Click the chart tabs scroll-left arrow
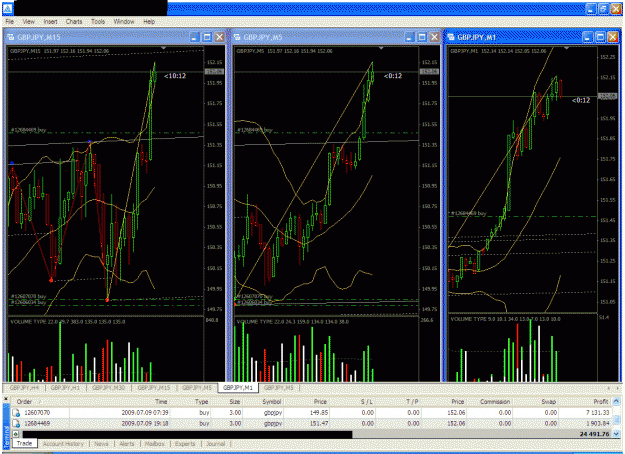 (x=609, y=388)
